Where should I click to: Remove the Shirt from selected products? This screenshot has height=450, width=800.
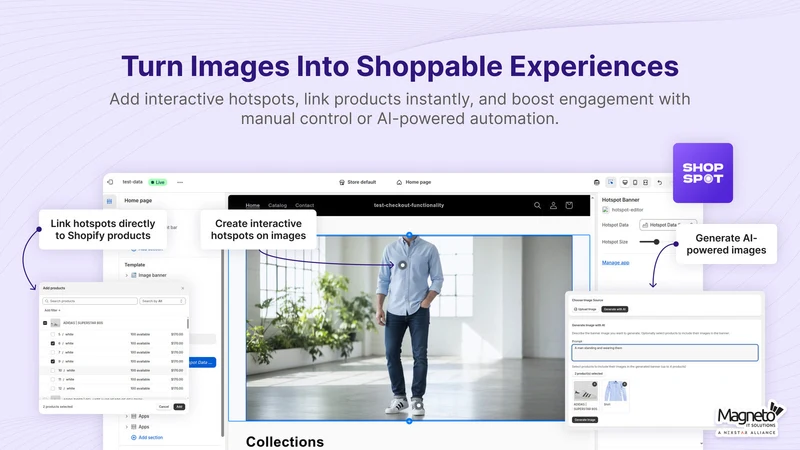coord(624,384)
